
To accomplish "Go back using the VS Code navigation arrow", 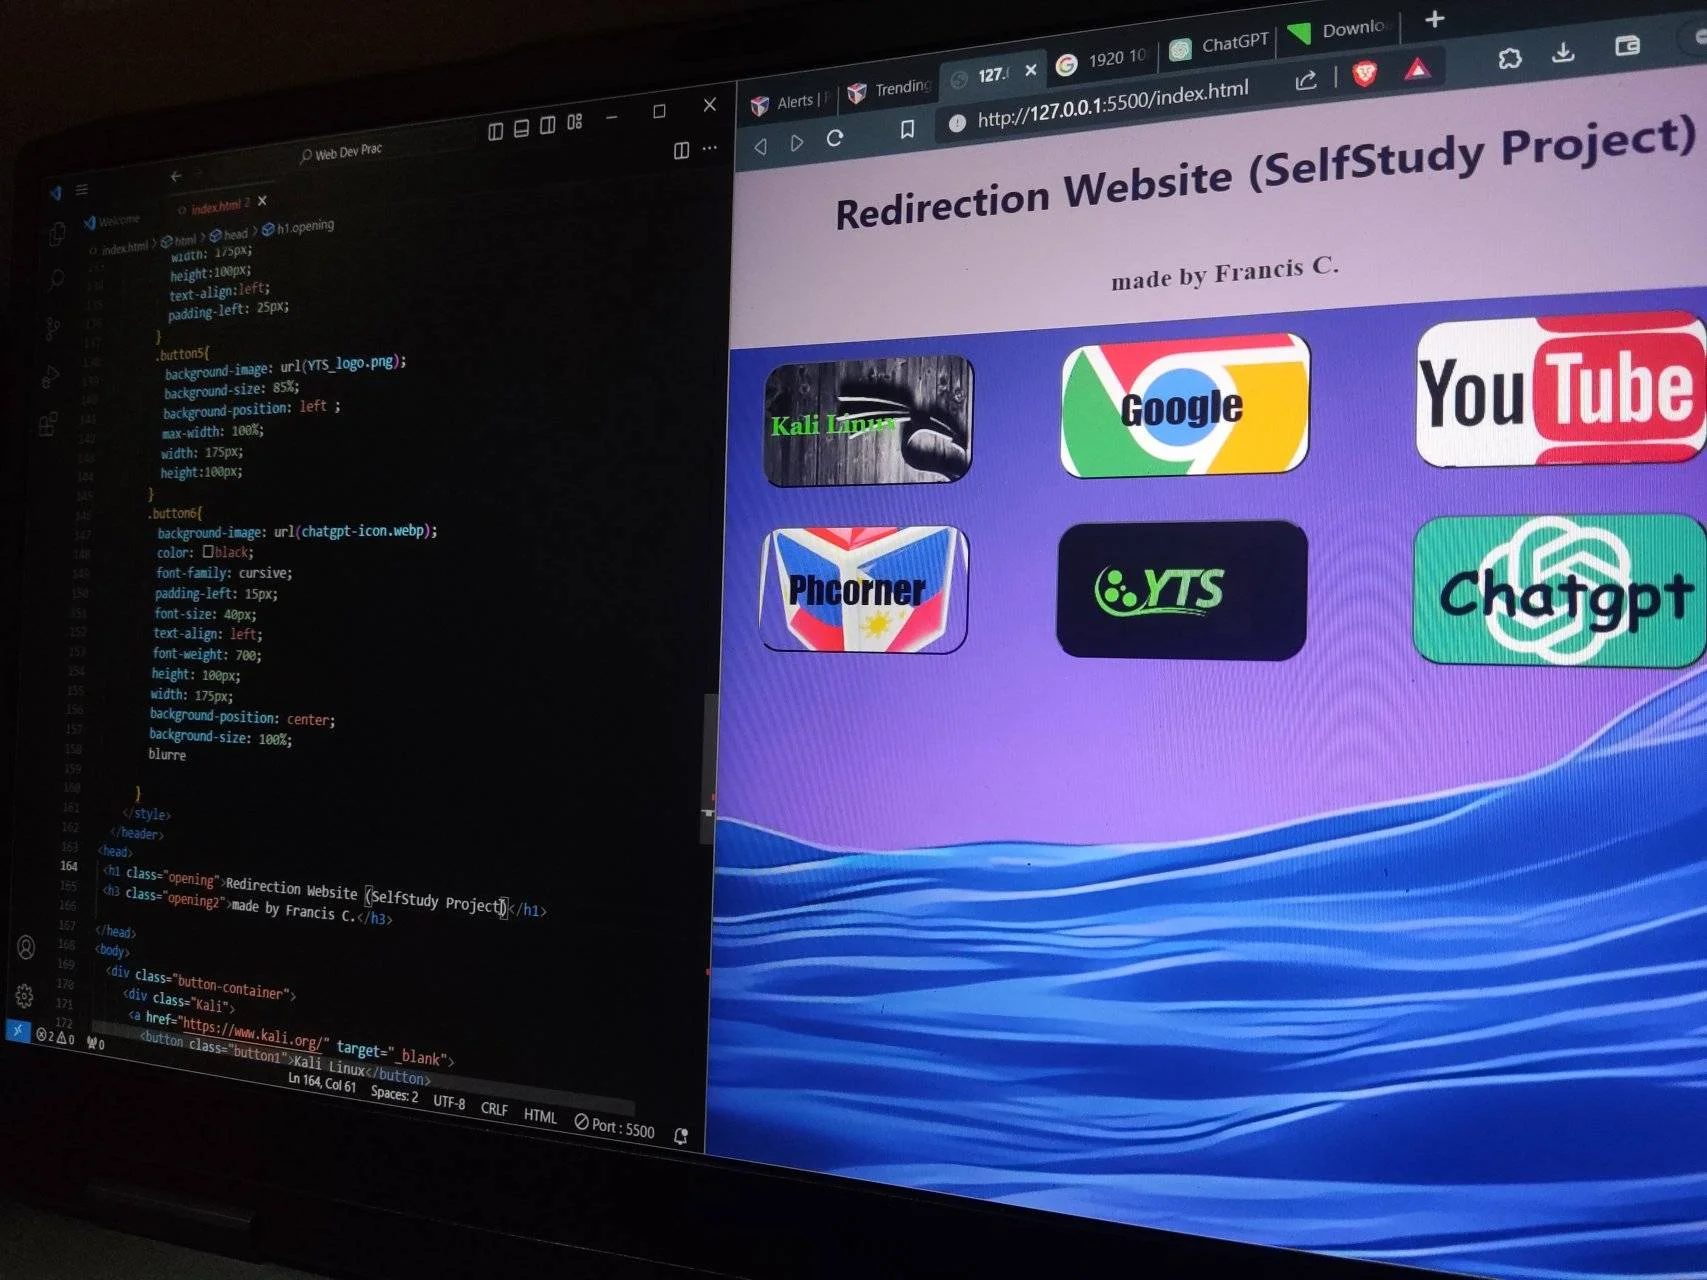I will pos(176,176).
